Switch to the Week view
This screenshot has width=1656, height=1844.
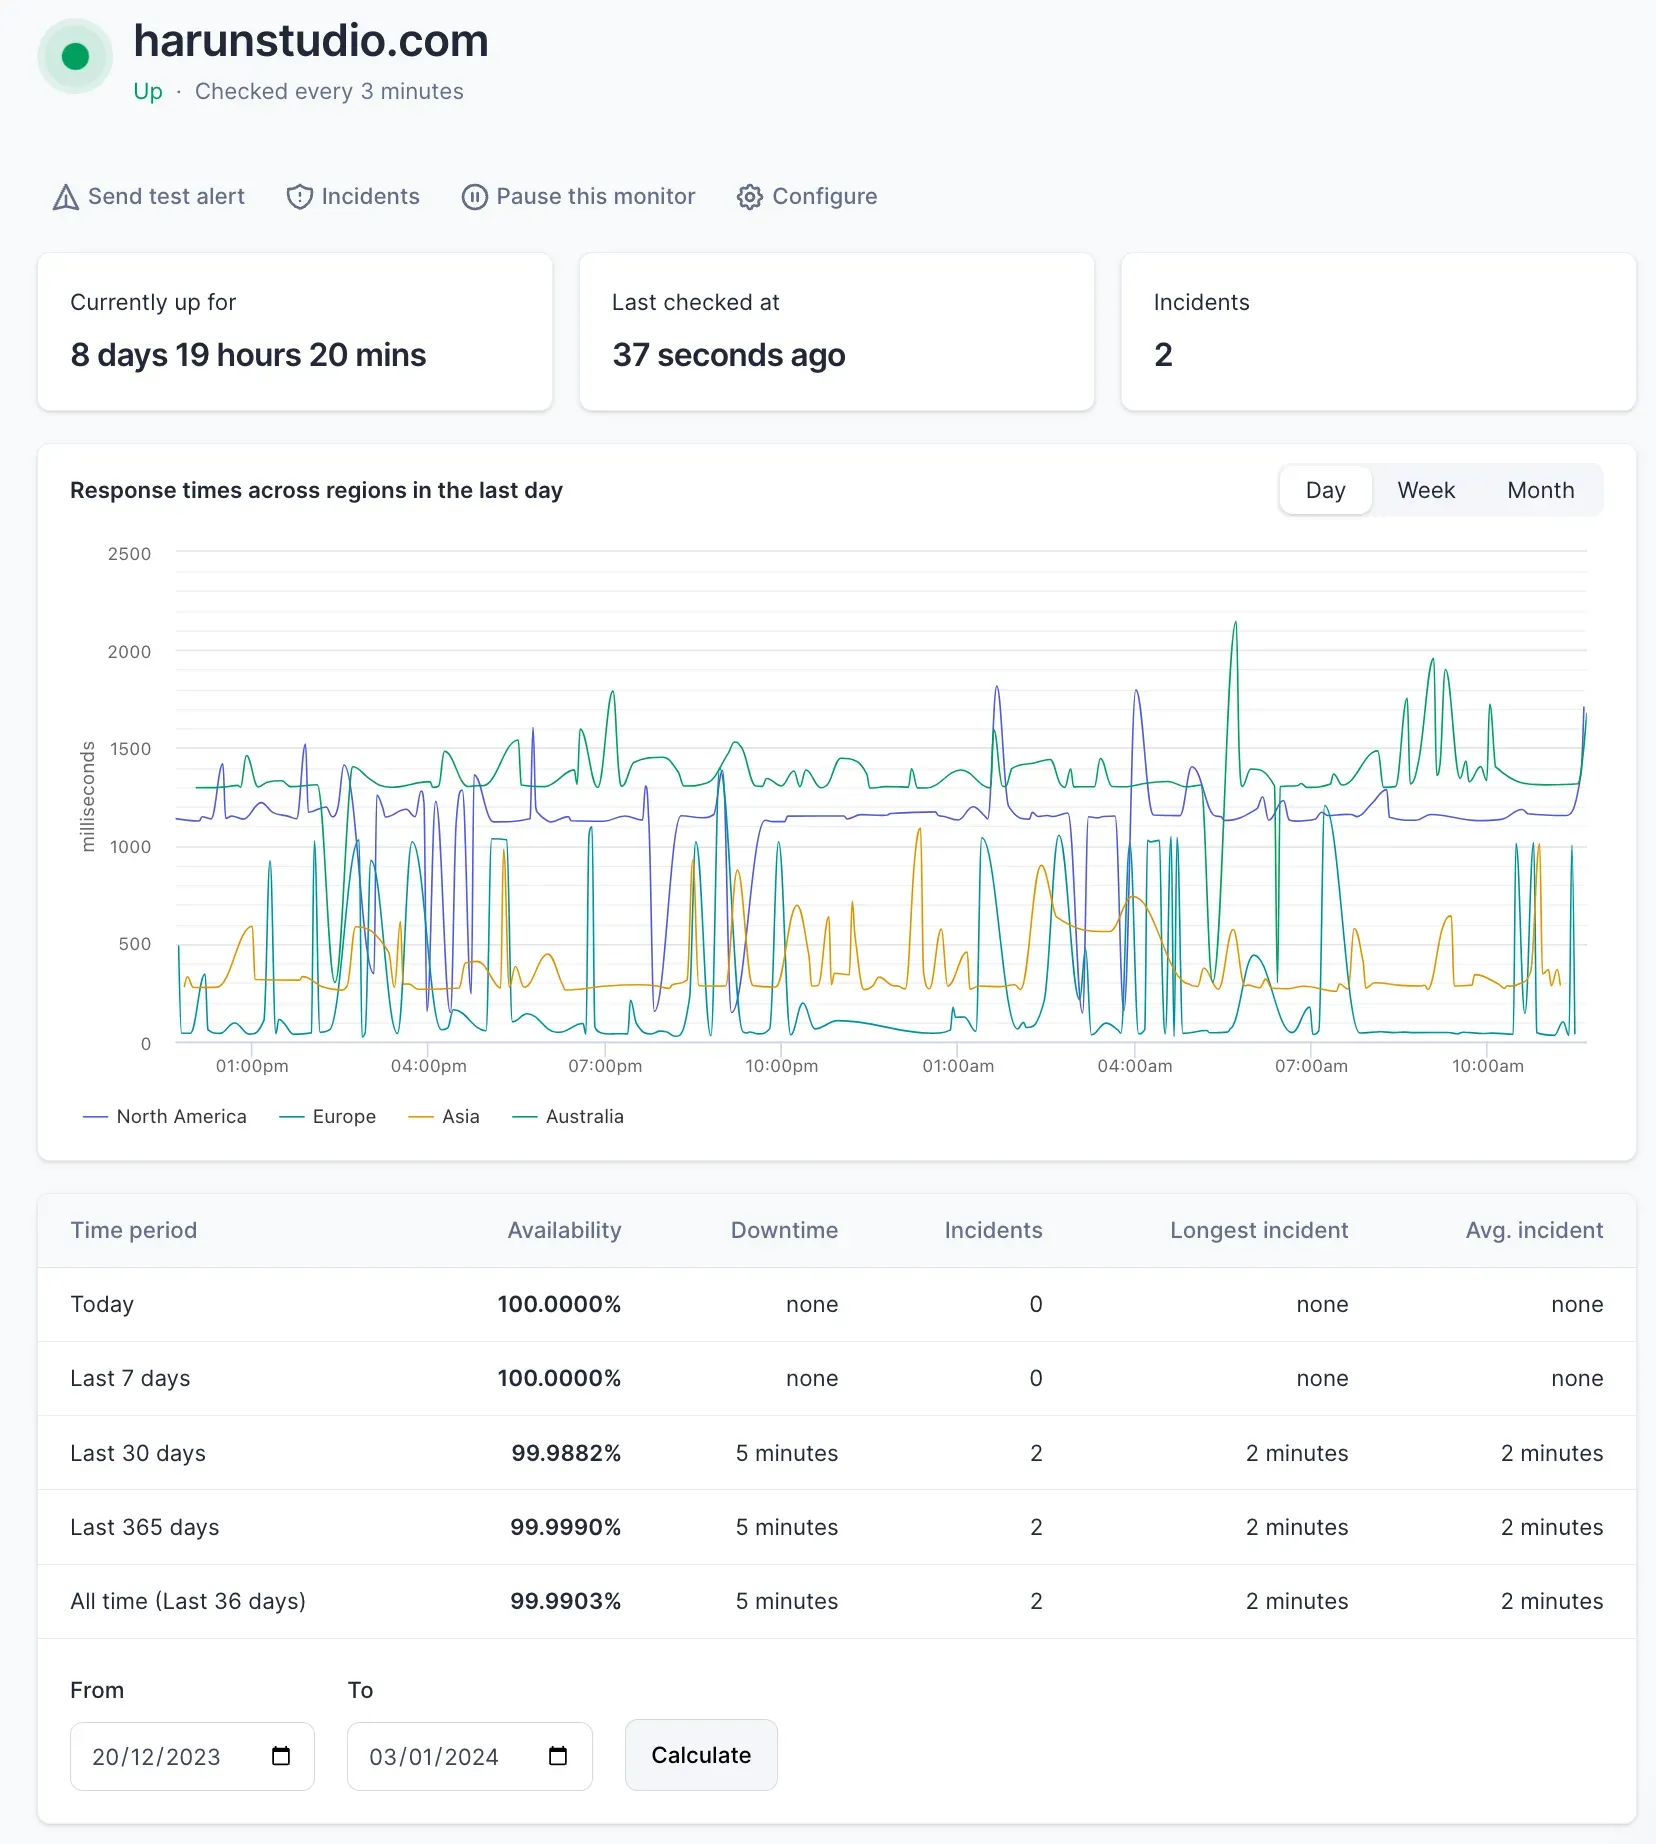click(1426, 490)
